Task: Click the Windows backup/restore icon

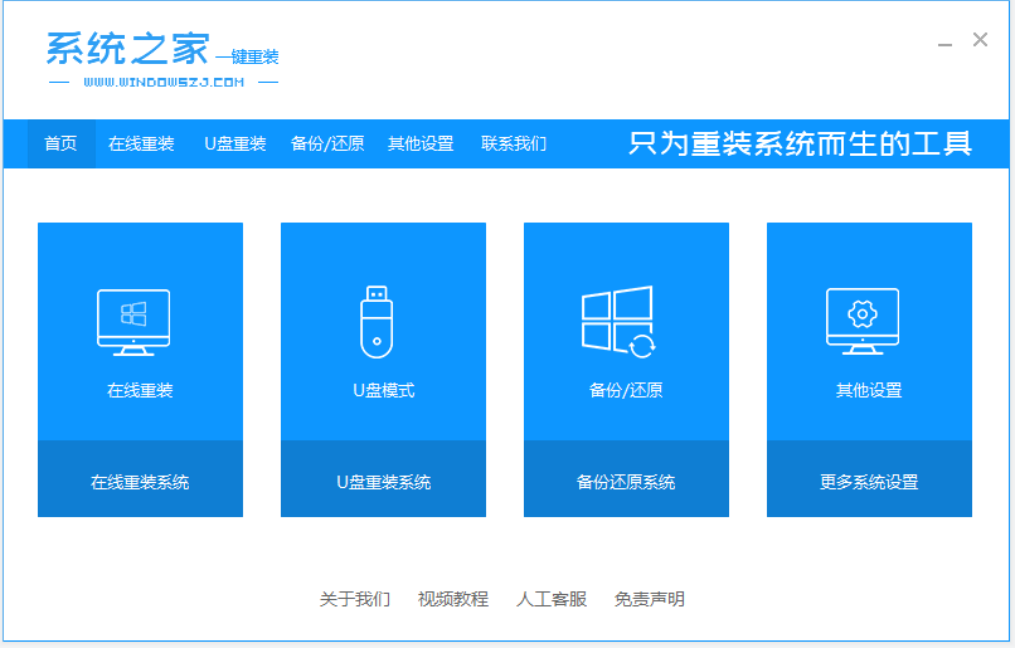Action: (x=618, y=322)
